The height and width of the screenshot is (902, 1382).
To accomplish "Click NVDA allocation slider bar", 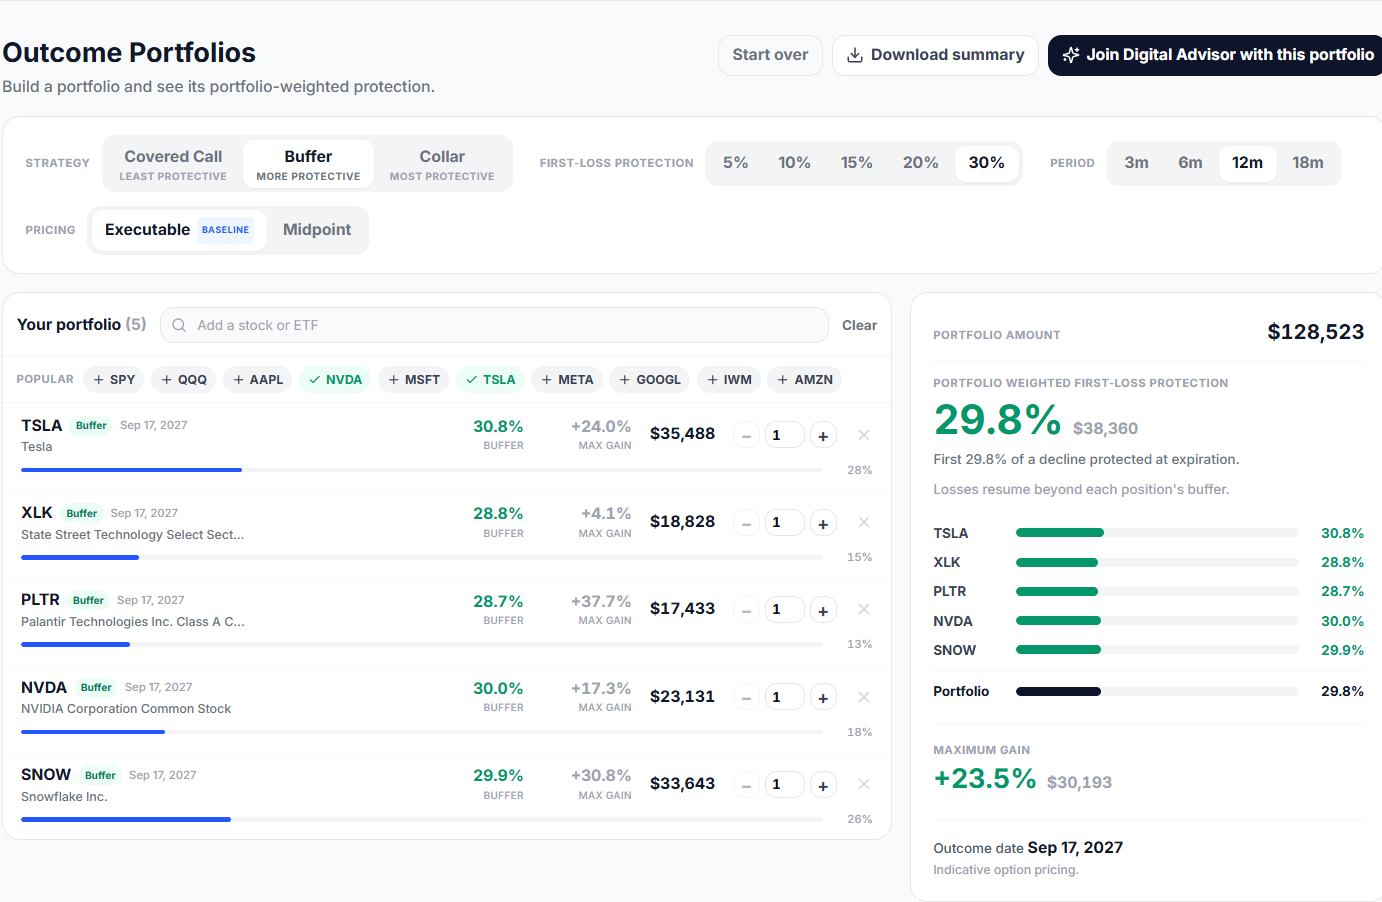I will pyautogui.click(x=422, y=732).
